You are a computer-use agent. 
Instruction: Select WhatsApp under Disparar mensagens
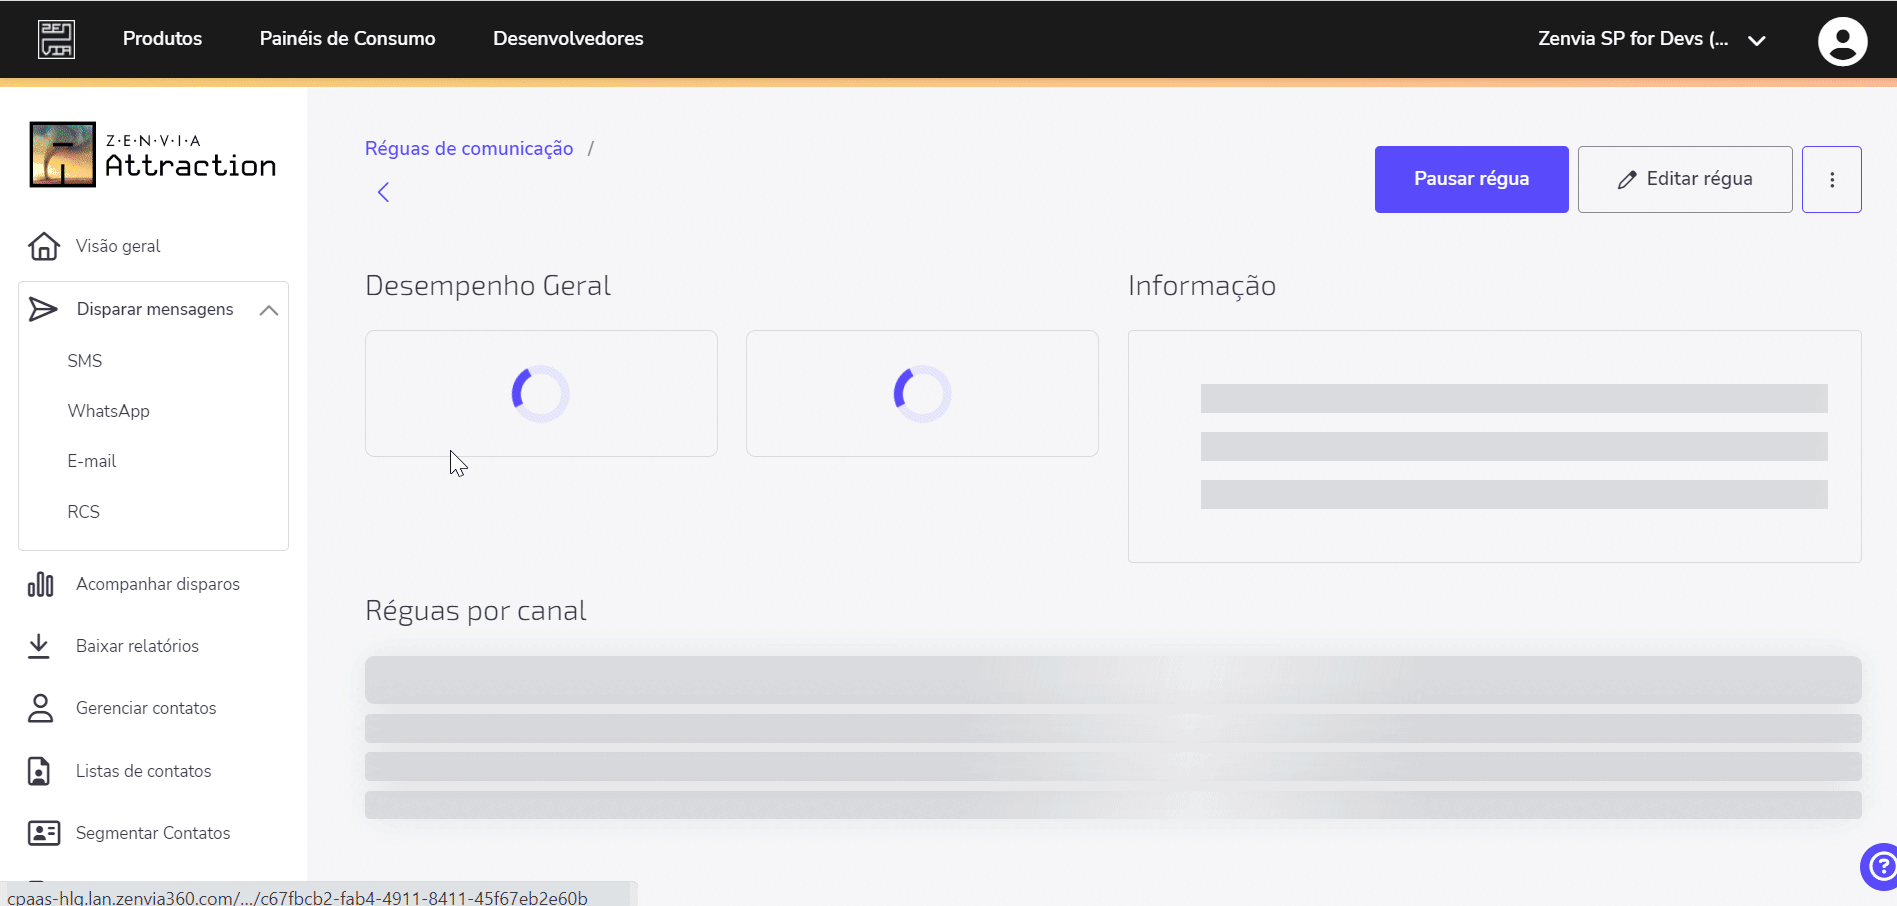[x=108, y=411]
